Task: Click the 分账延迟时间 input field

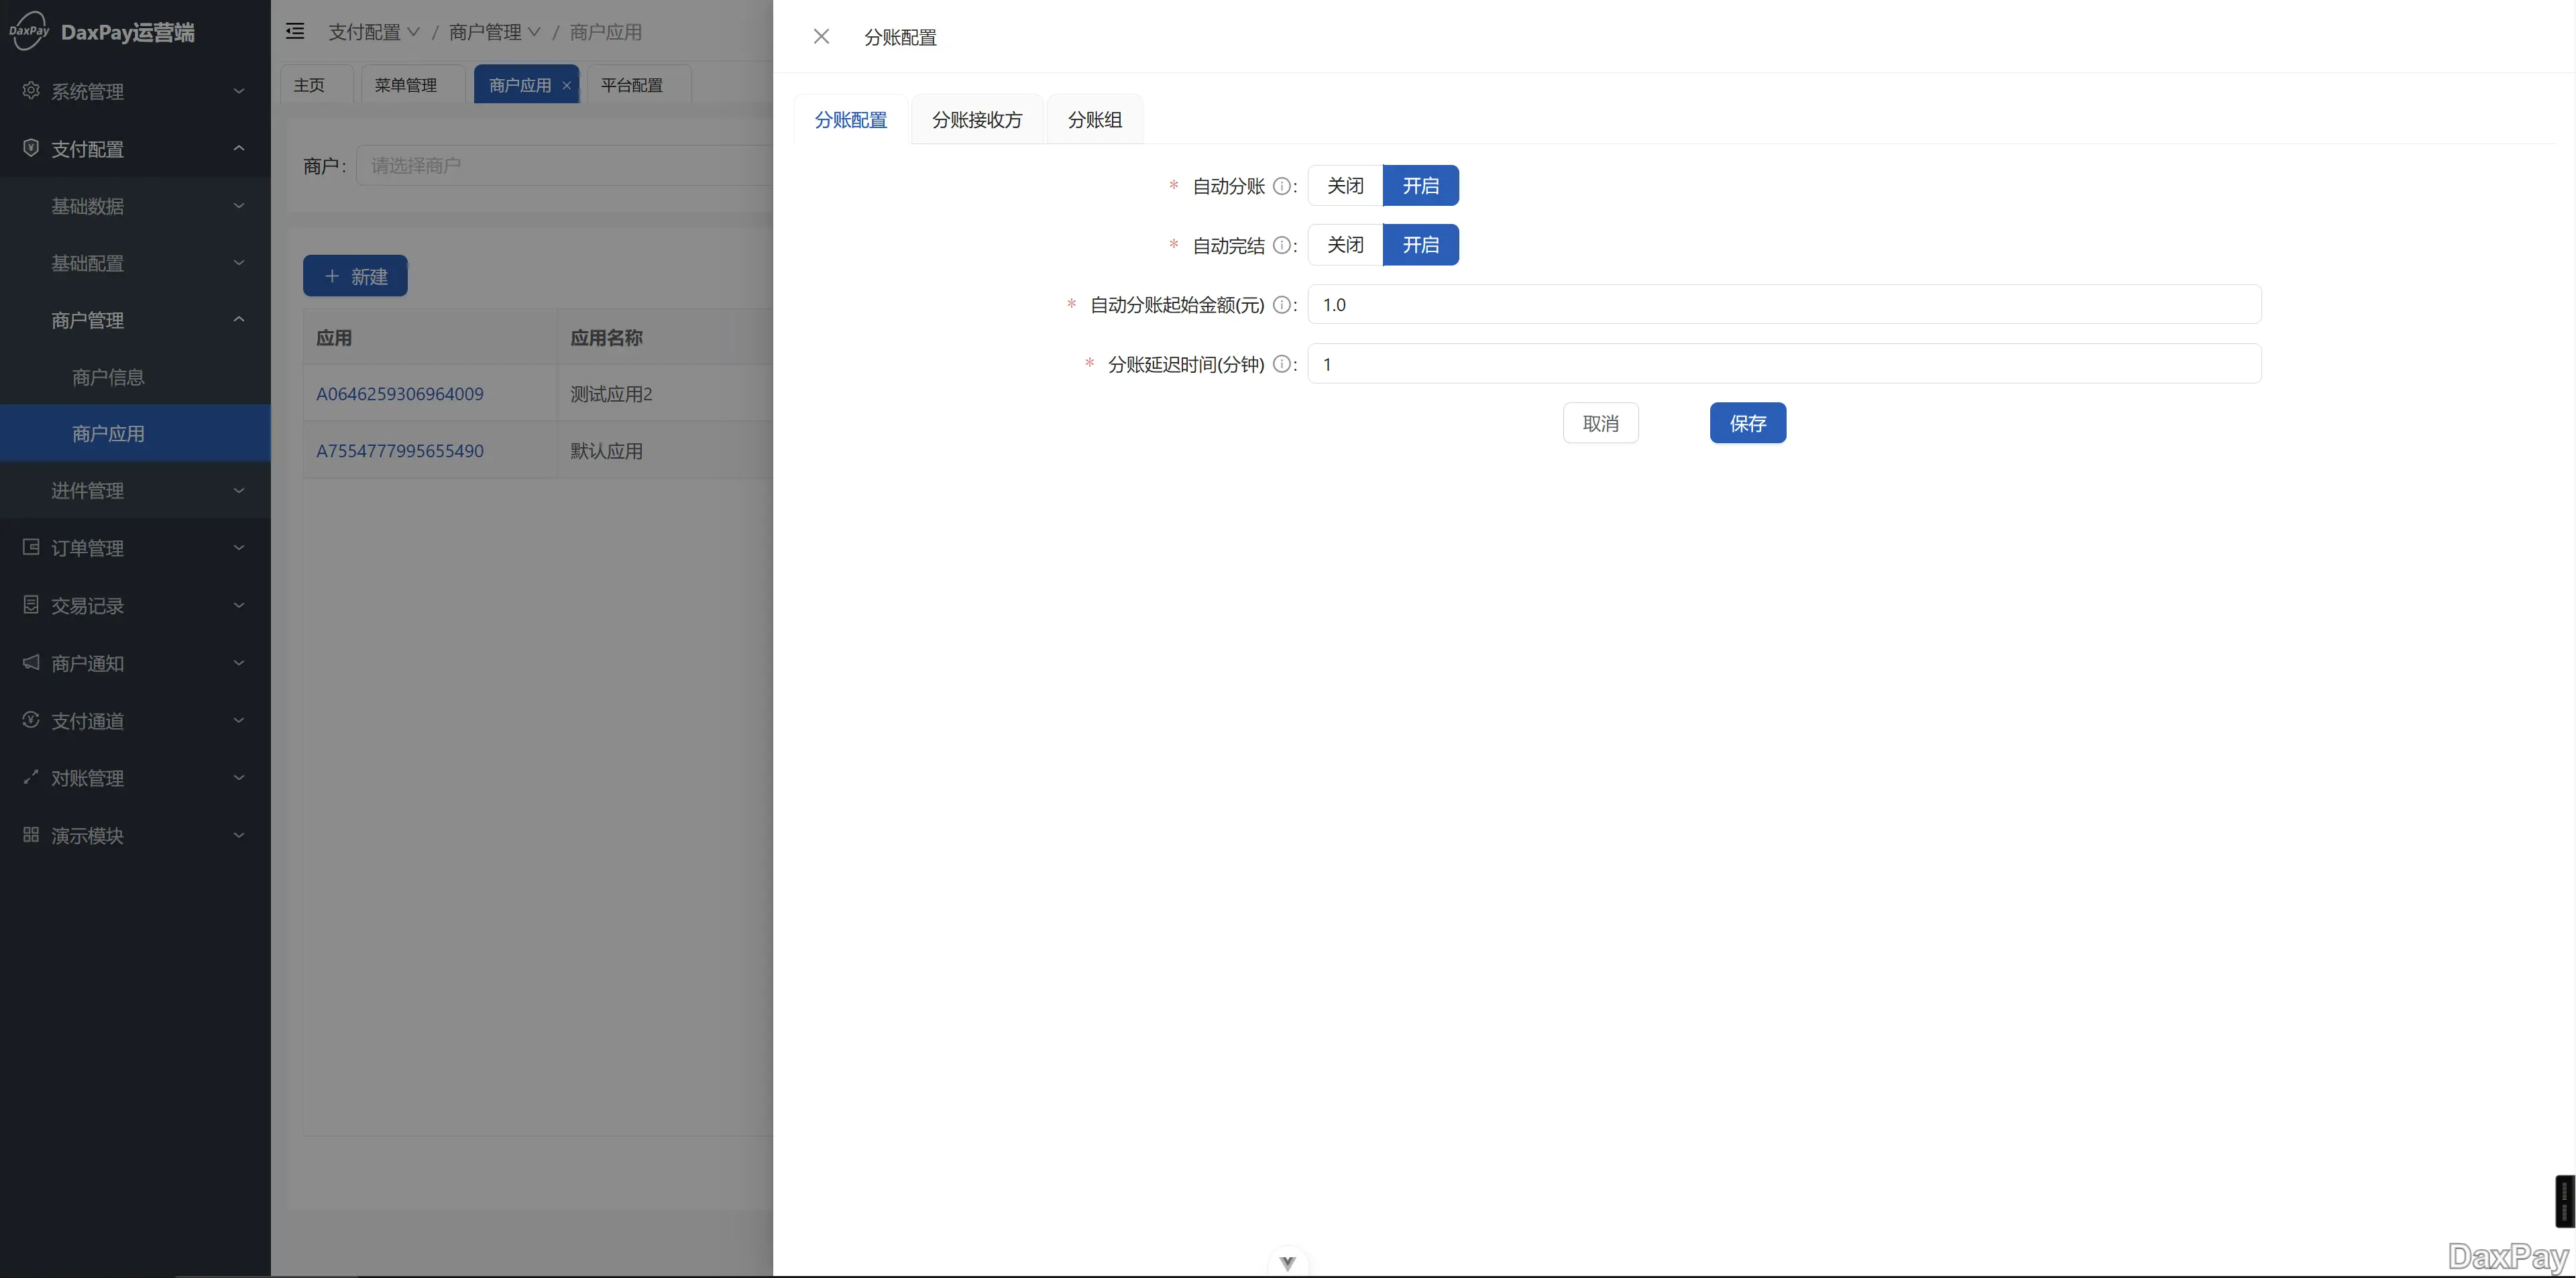Action: click(x=1783, y=364)
